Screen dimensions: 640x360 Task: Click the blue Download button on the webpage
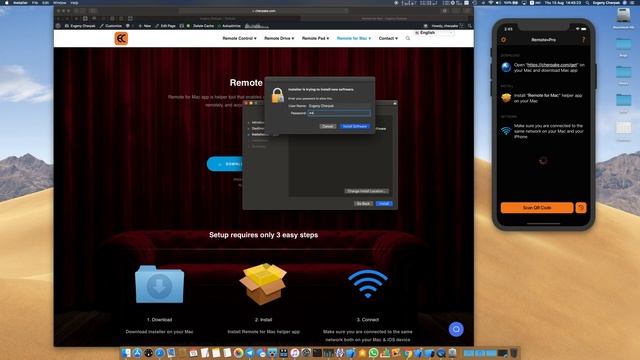225,164
